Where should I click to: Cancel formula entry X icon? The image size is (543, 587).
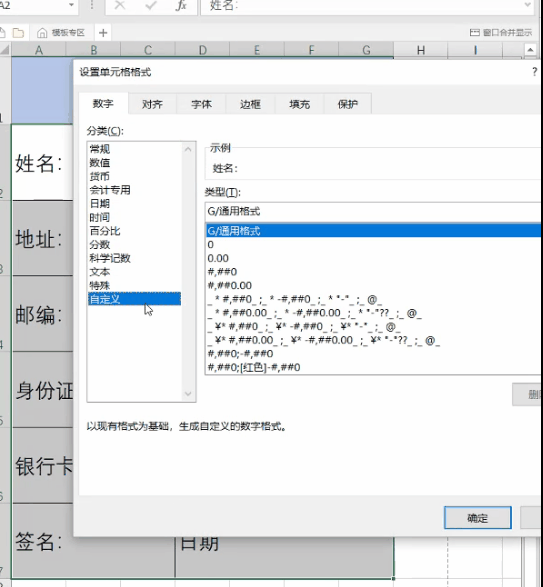pyautogui.click(x=119, y=5)
